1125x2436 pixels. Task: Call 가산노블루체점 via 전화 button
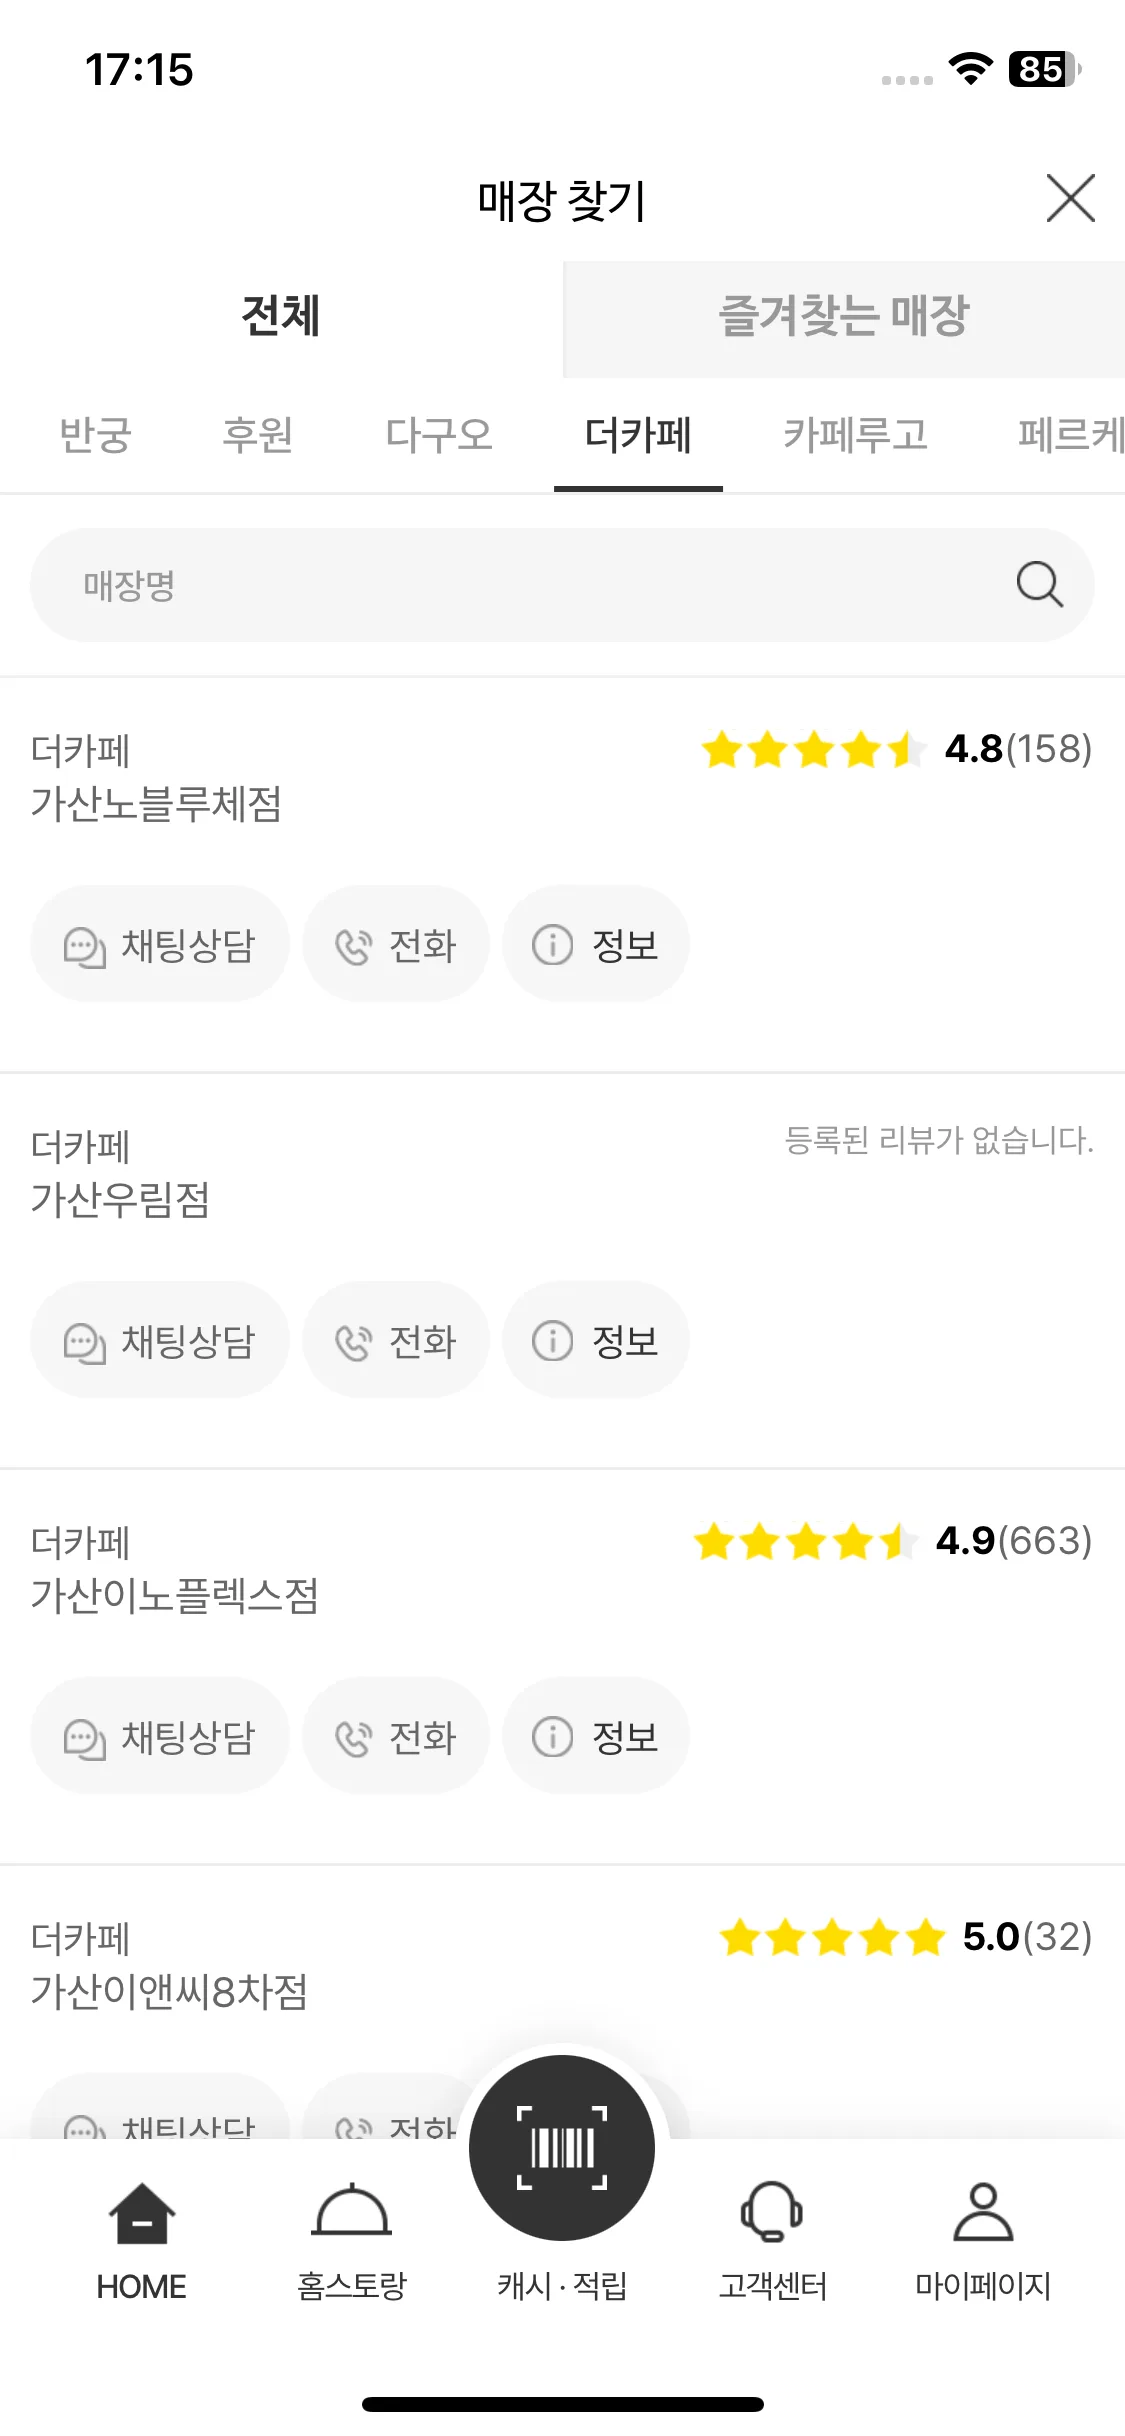[x=396, y=944]
